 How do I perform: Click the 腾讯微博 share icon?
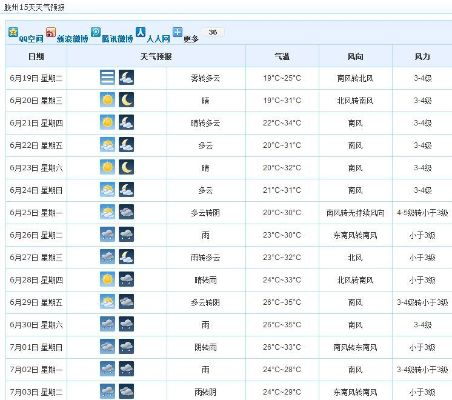96,32
